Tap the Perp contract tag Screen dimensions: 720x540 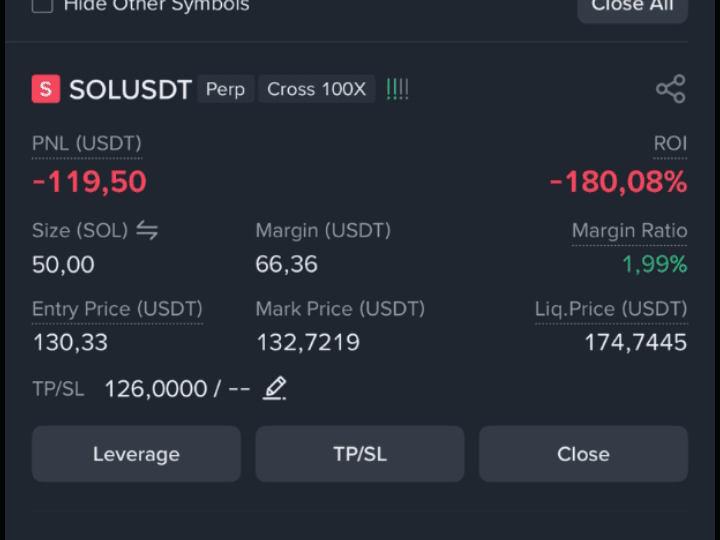pyautogui.click(x=225, y=89)
